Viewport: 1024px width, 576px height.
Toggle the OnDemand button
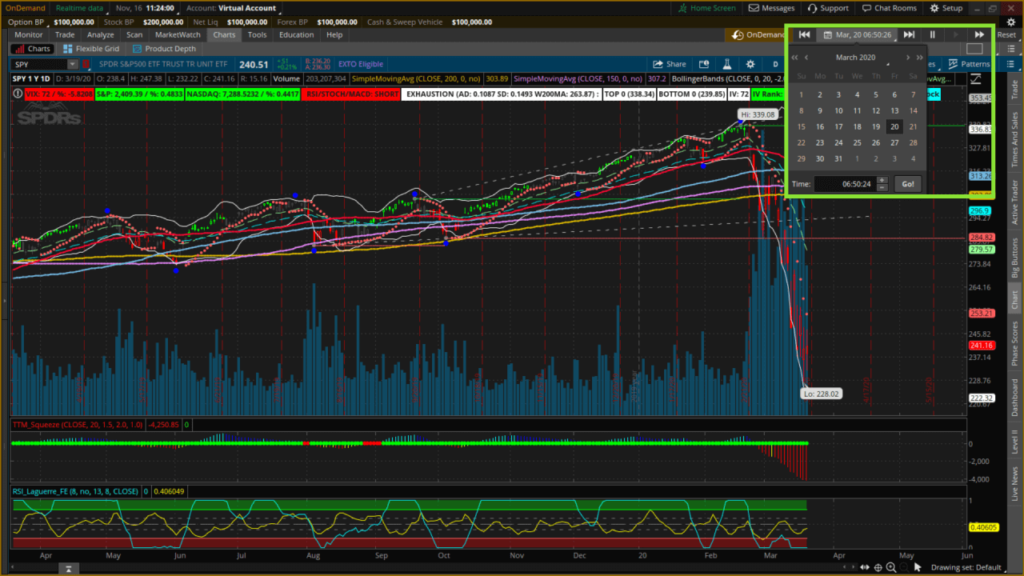tap(758, 35)
